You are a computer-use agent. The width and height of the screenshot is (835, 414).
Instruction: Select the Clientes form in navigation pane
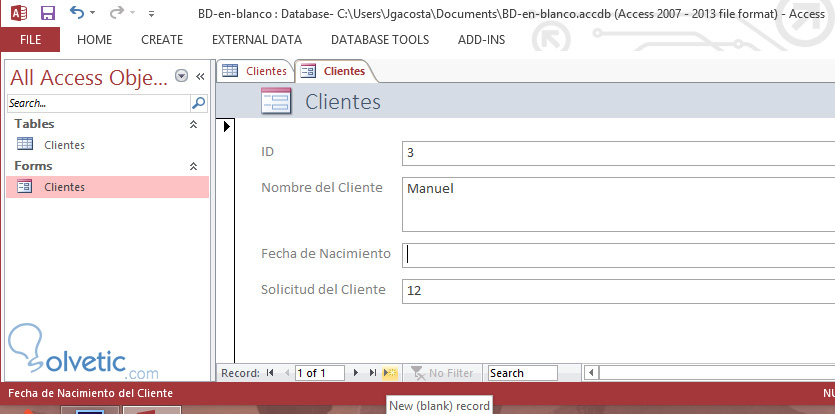[x=108, y=187]
